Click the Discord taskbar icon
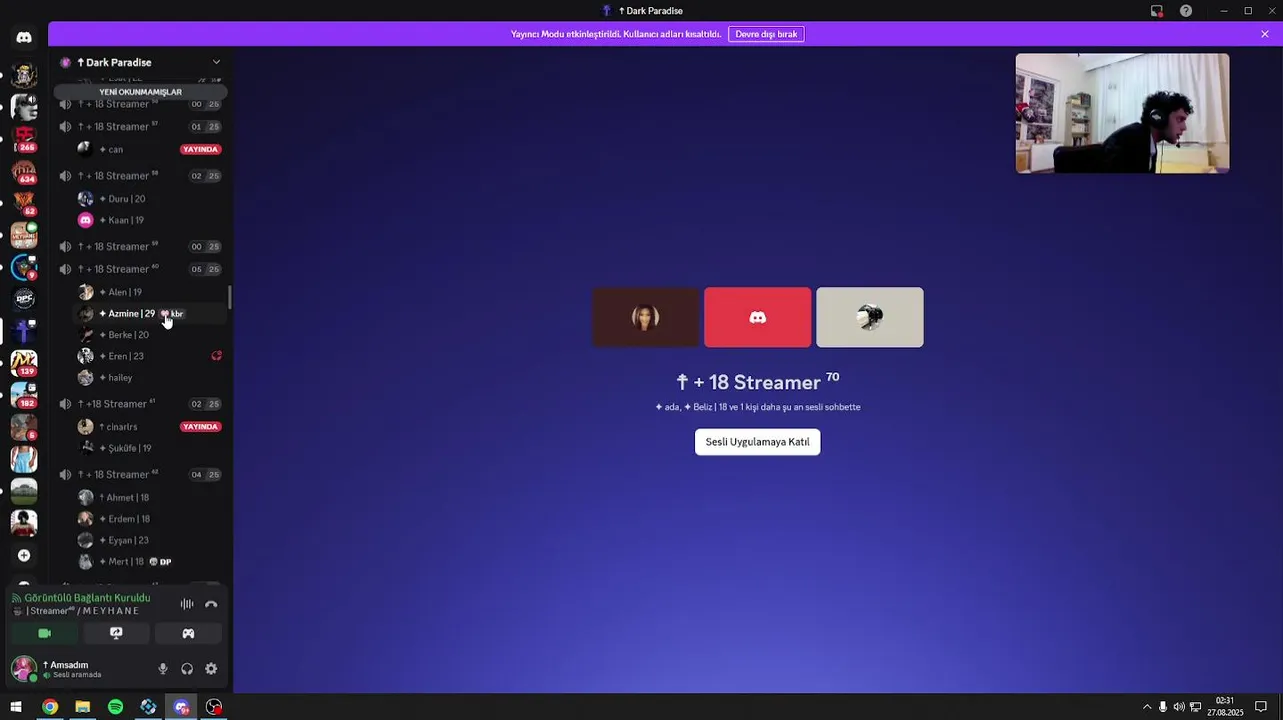 [x=181, y=707]
